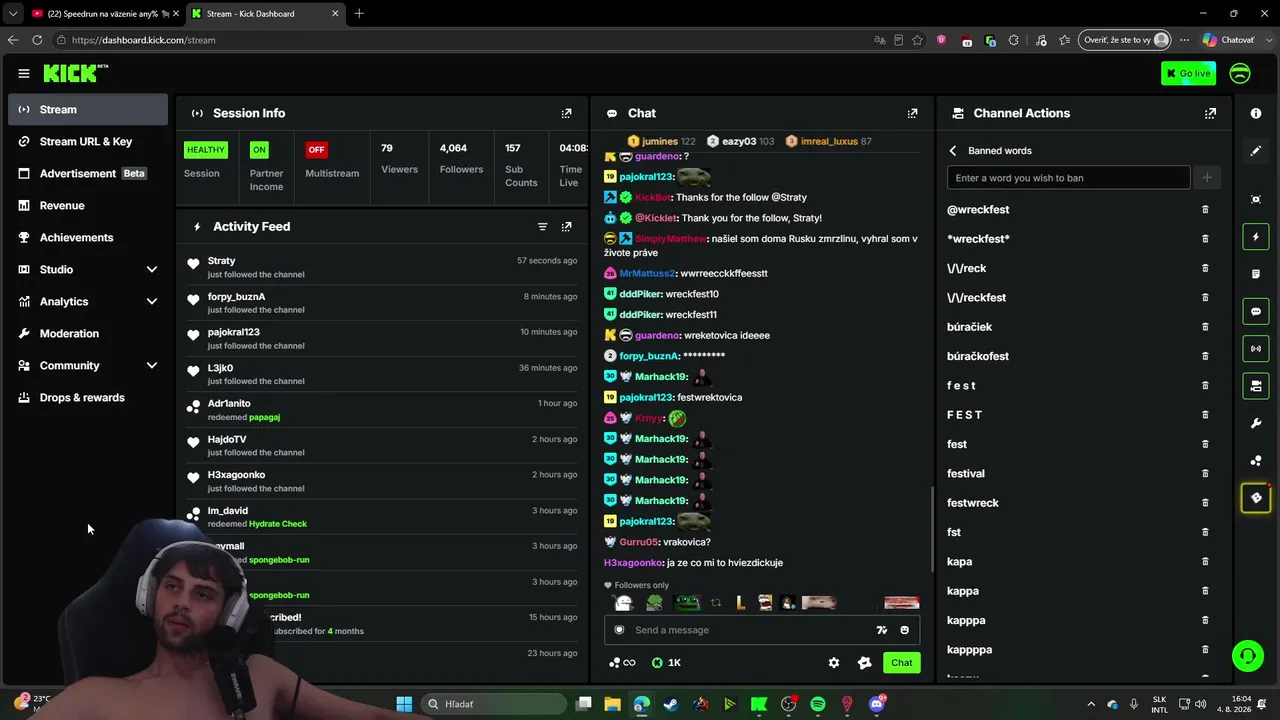This screenshot has width=1280, height=720.
Task: Remove "búračiek" from banned words
Action: tap(1205, 327)
